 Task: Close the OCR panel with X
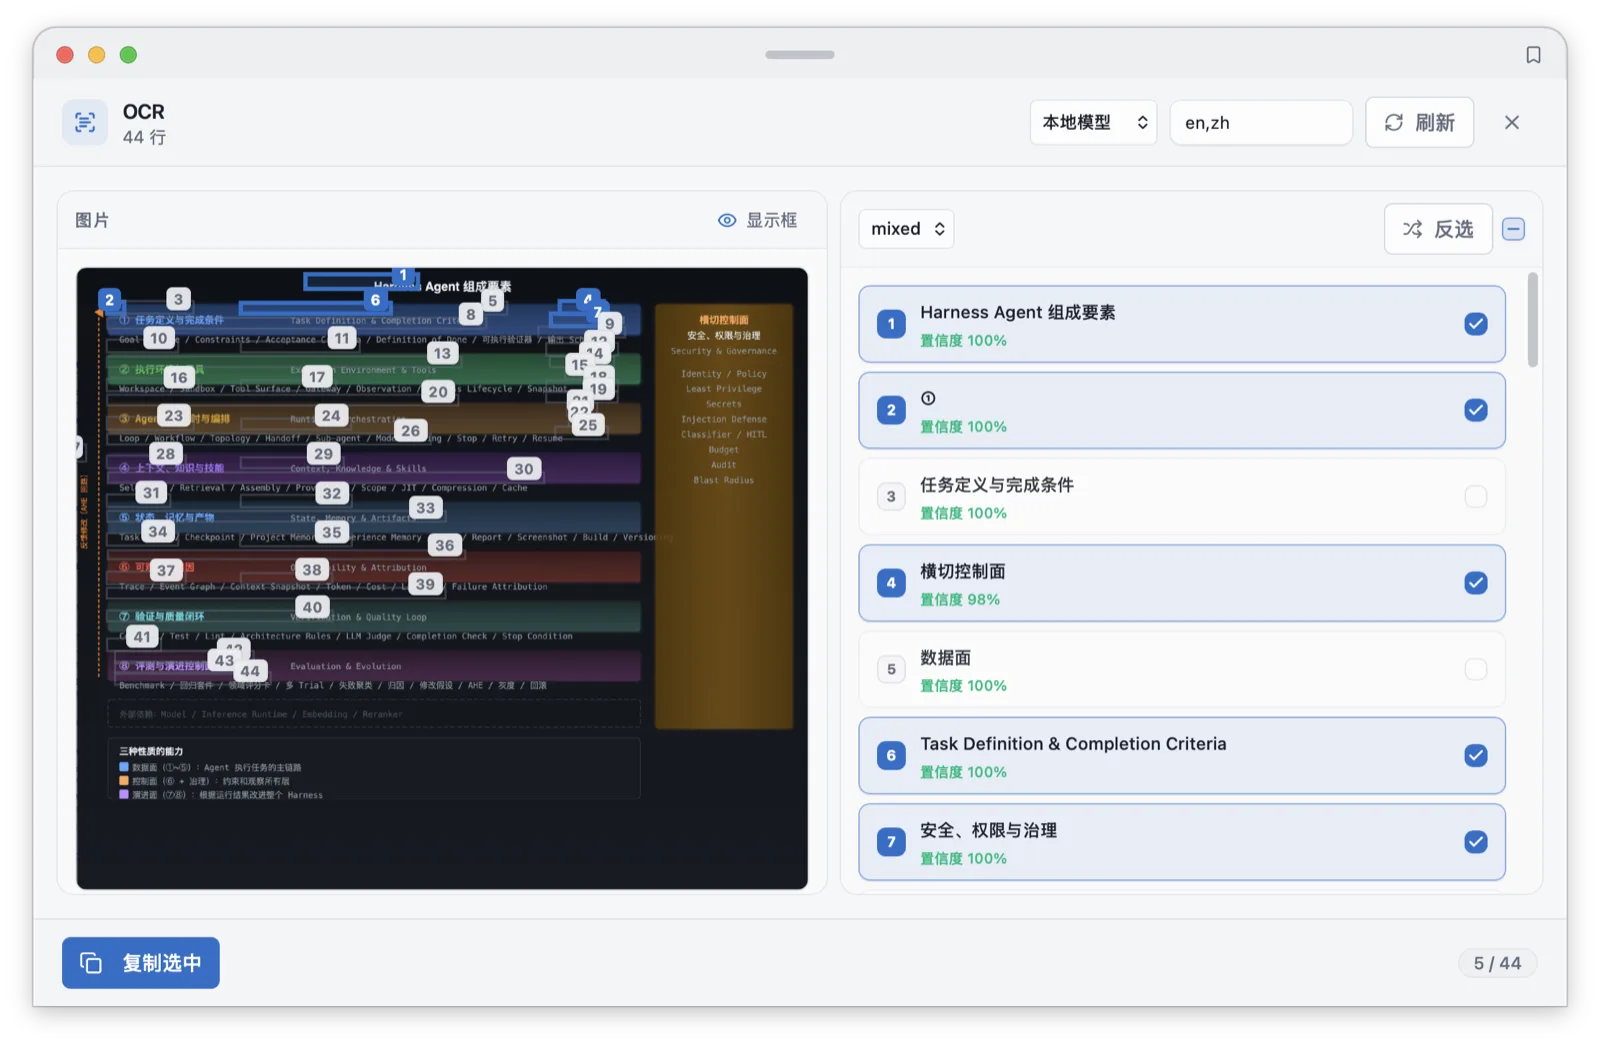tap(1512, 122)
